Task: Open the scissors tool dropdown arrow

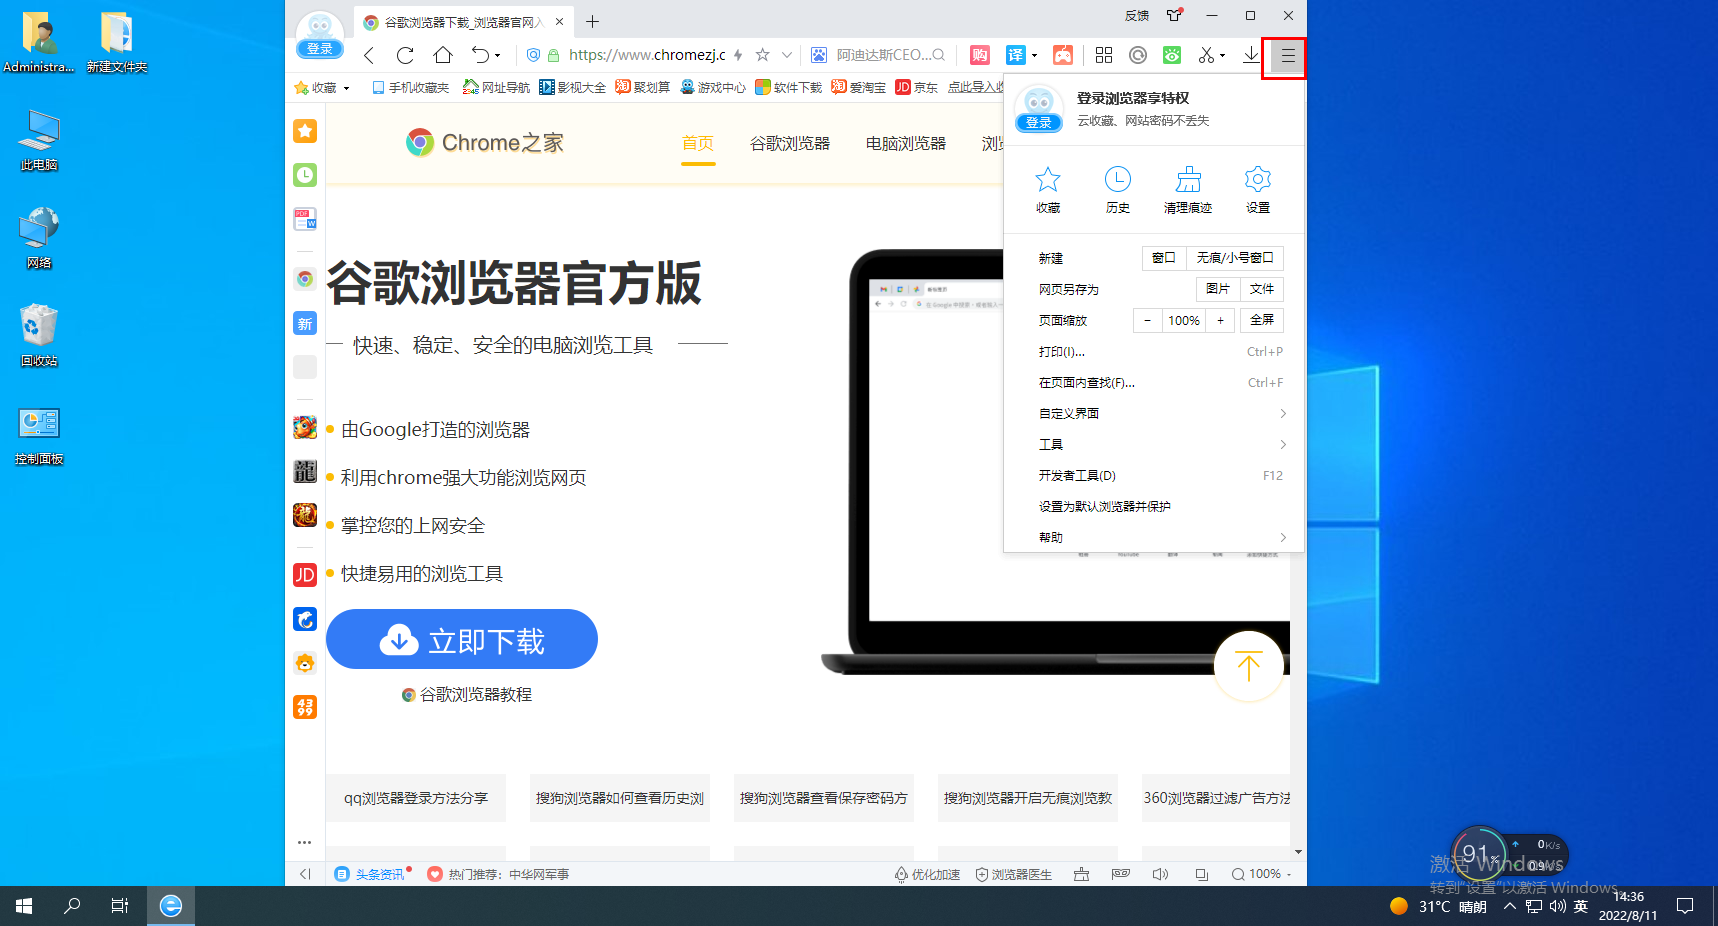Action: point(1223,56)
